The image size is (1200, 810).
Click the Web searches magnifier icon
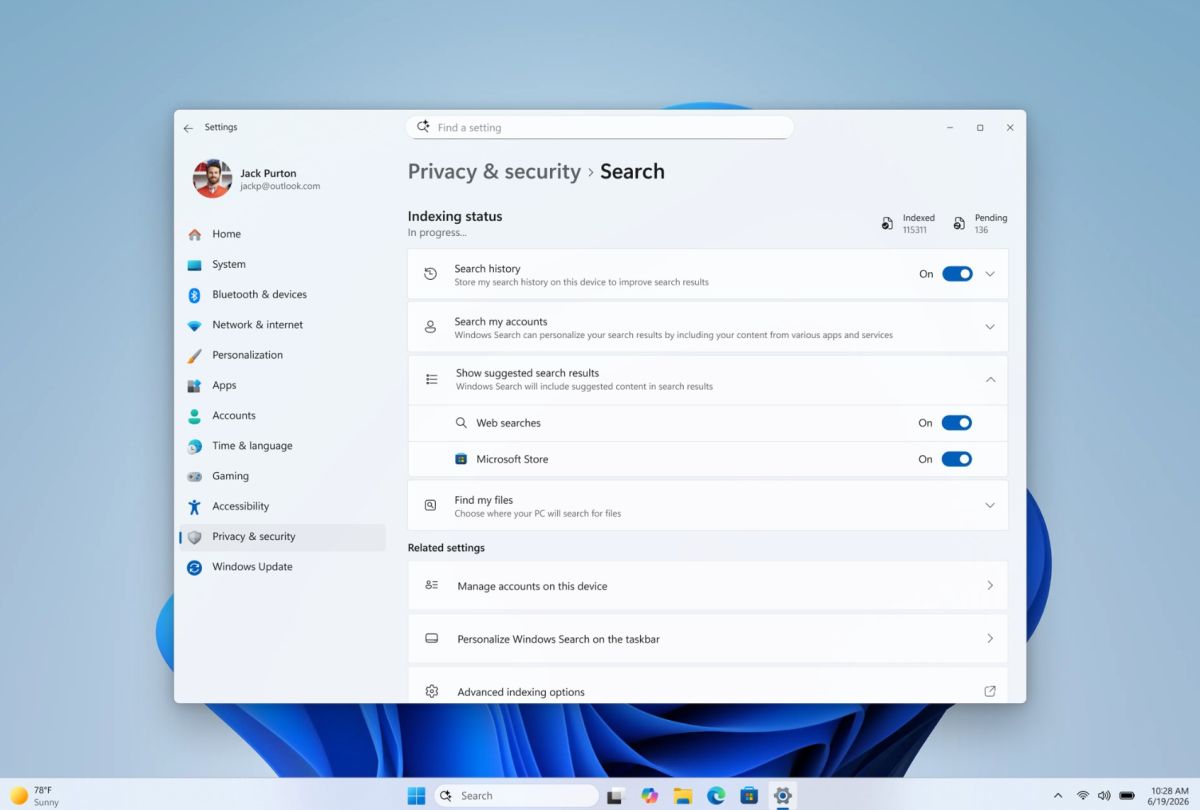point(461,423)
